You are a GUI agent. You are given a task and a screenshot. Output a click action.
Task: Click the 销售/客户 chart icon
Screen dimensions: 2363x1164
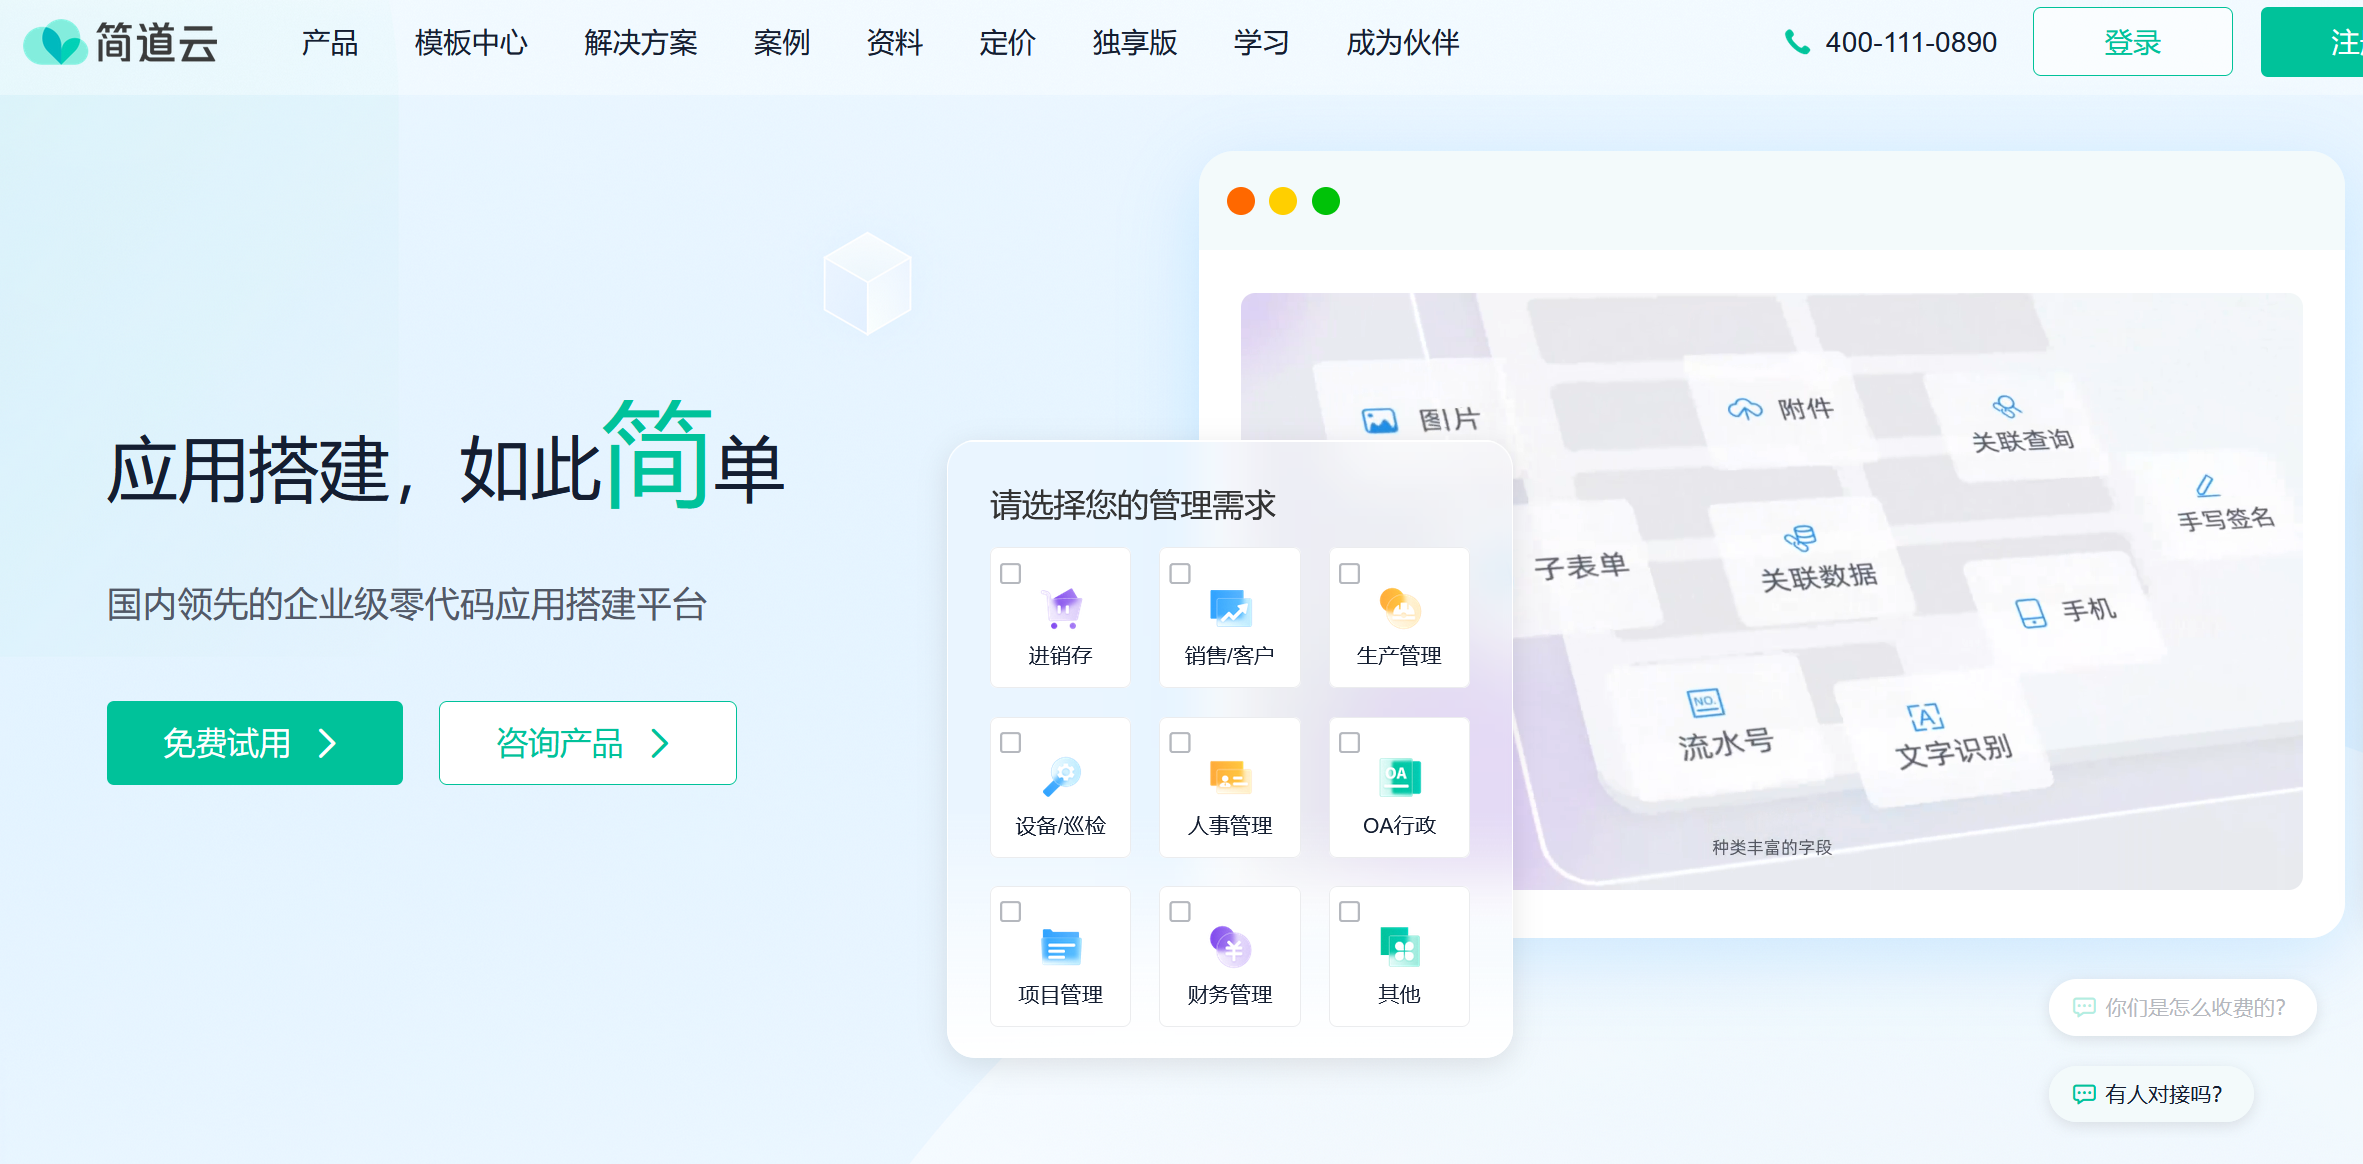click(x=1230, y=608)
